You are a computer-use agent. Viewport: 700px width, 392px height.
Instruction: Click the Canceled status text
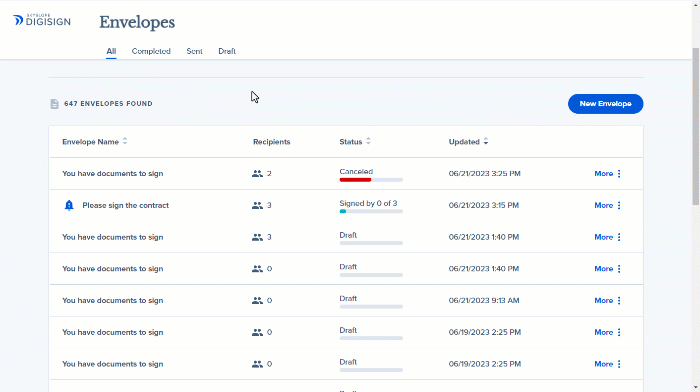pyautogui.click(x=356, y=171)
